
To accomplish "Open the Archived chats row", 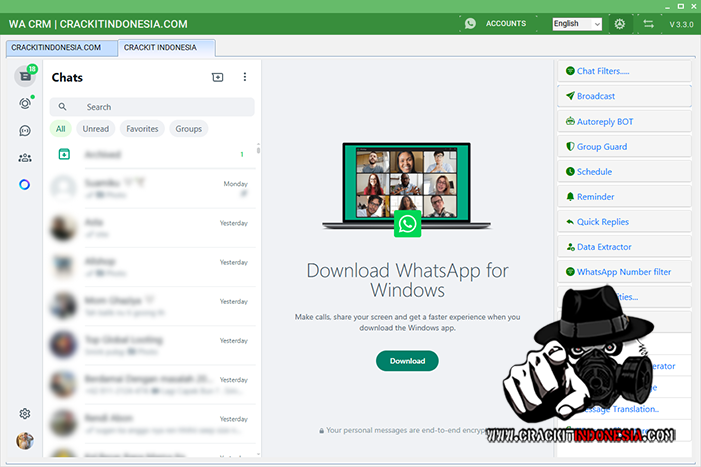I will coord(150,155).
